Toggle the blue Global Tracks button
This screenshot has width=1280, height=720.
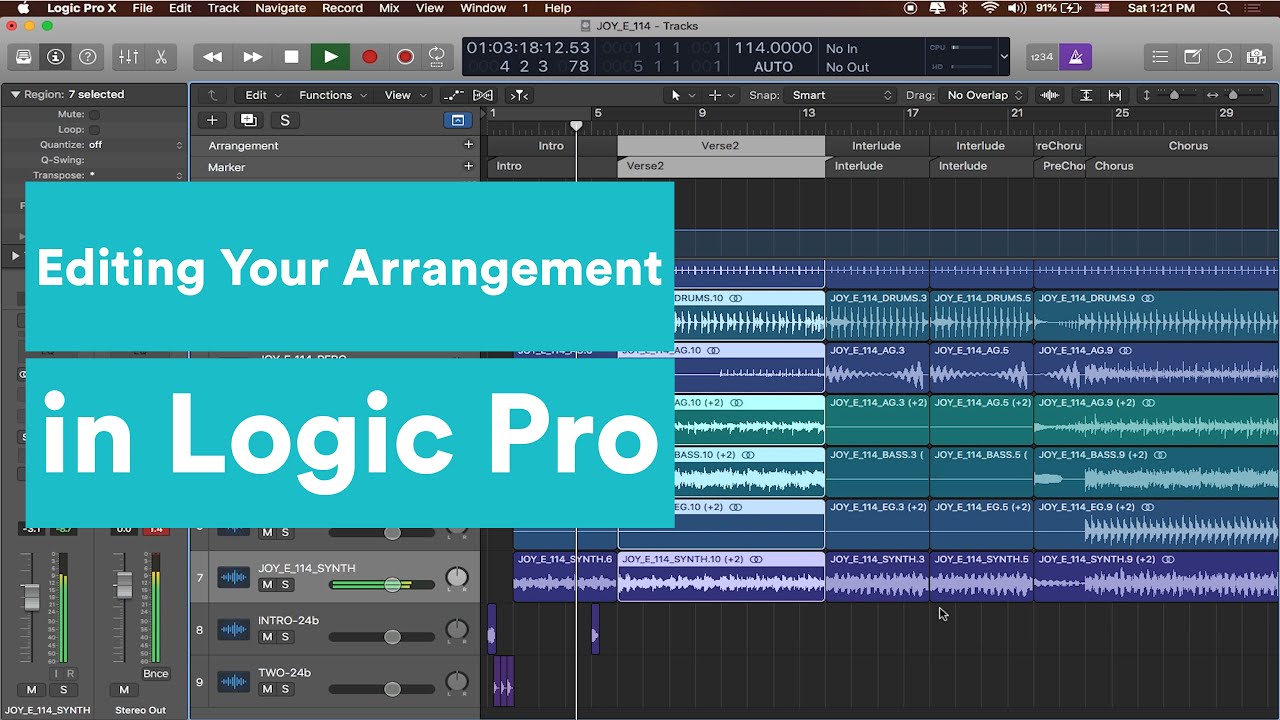coord(457,120)
